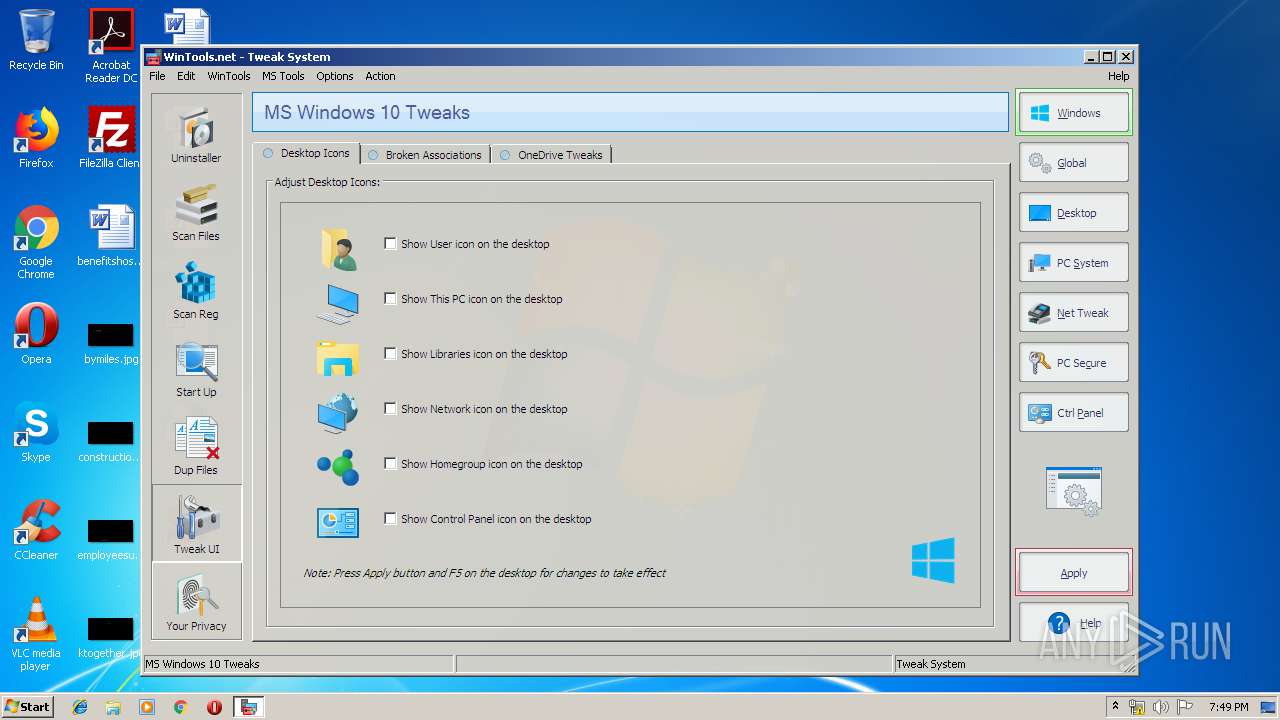This screenshot has width=1280, height=720.
Task: Select the Desktop tweaks button
Action: pos(1074,213)
